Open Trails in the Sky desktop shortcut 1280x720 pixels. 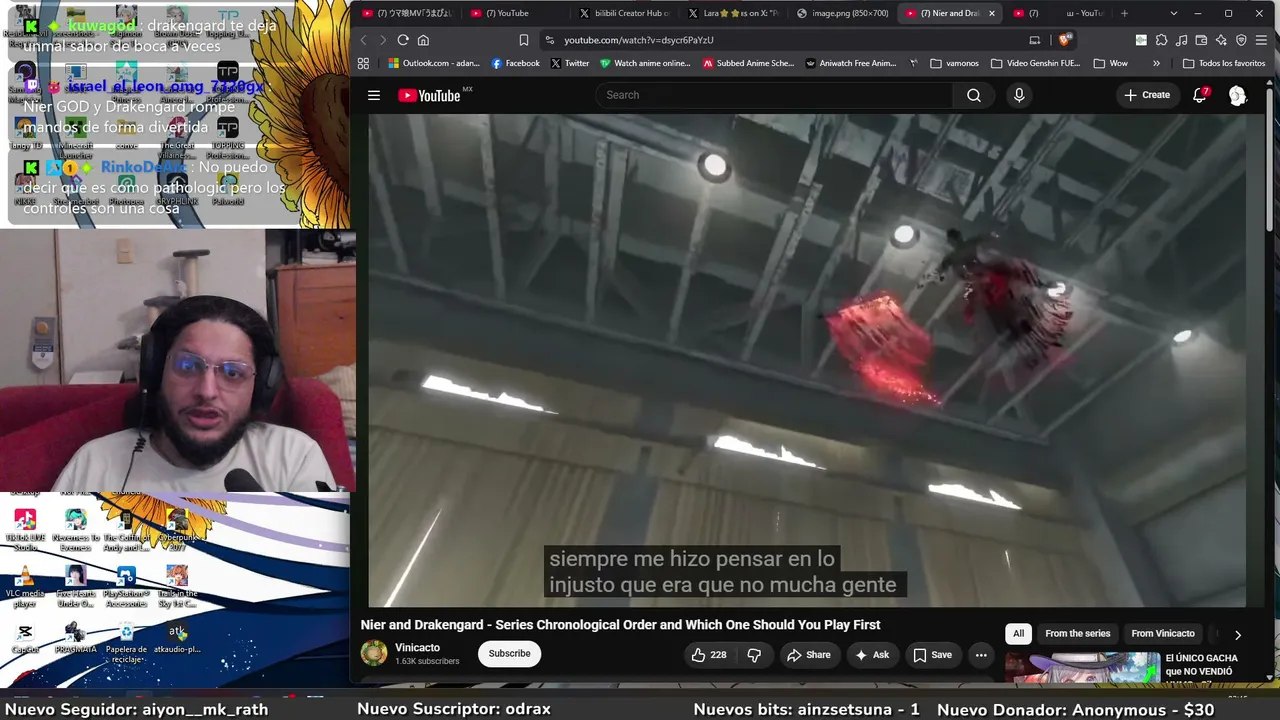click(177, 586)
